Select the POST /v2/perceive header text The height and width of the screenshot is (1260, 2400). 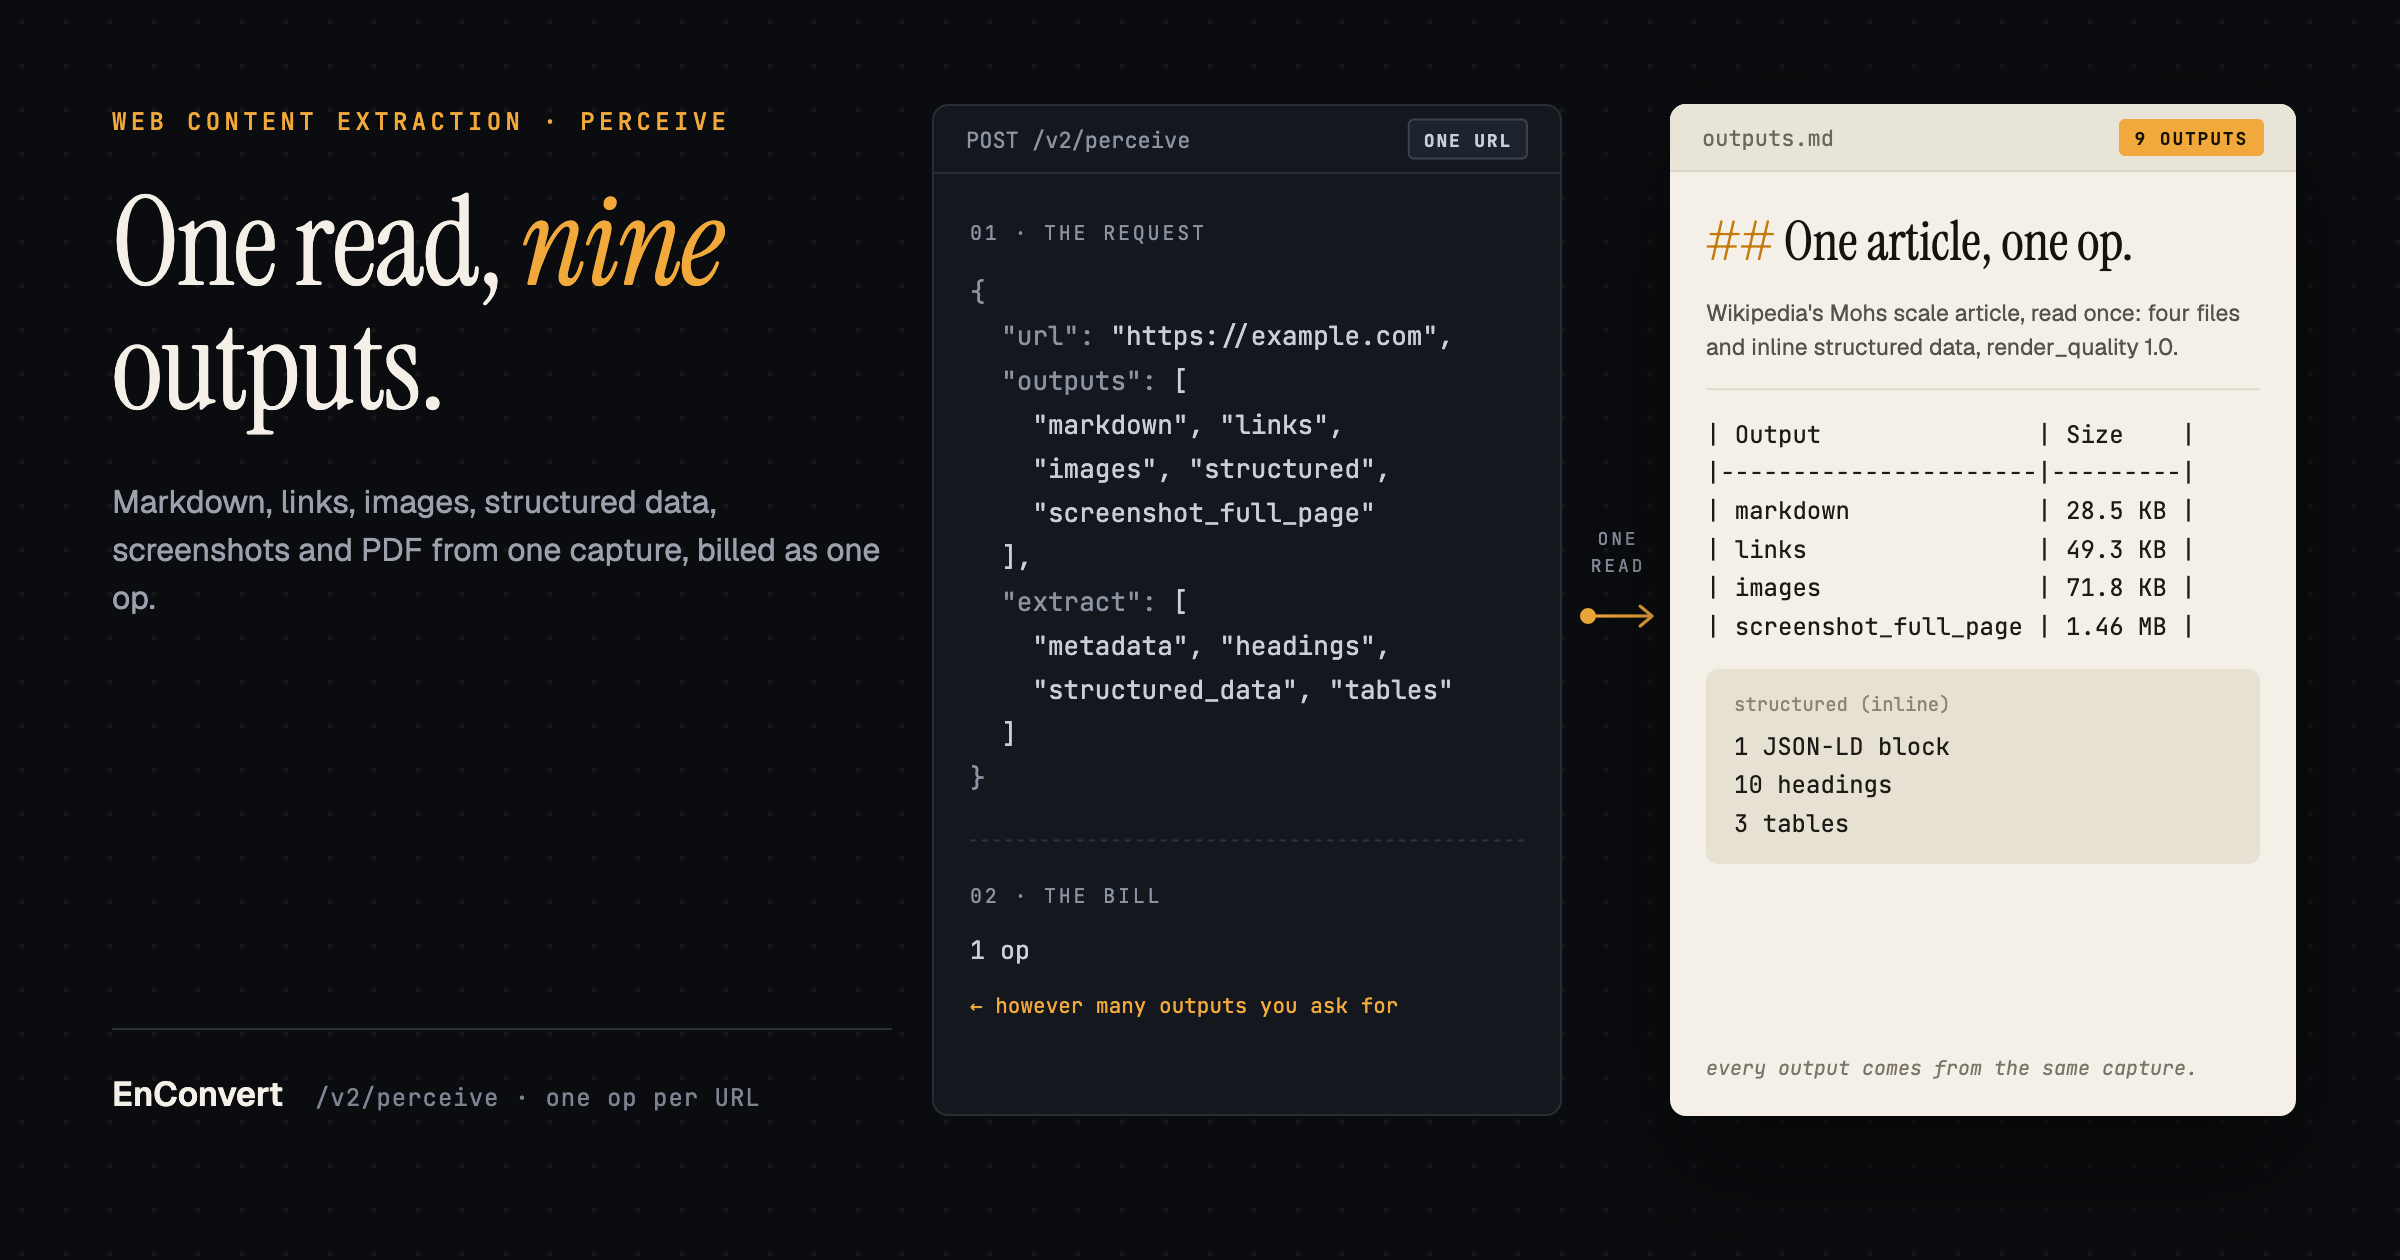coord(1077,140)
